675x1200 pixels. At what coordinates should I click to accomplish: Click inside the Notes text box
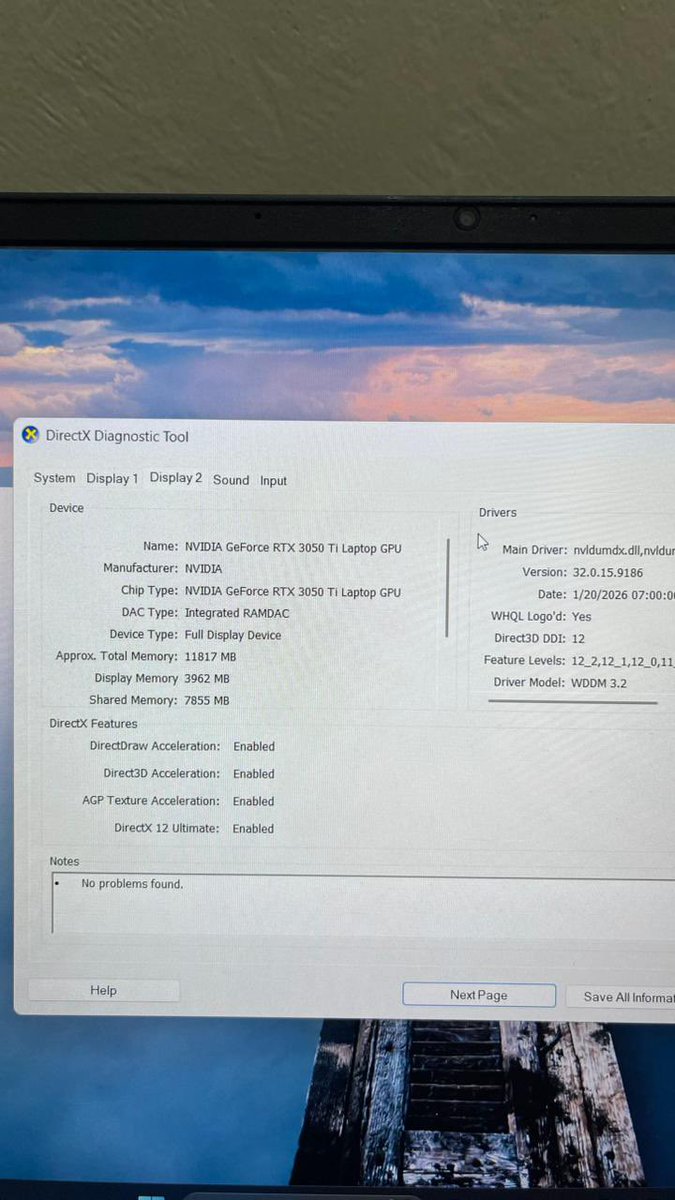pos(363,905)
